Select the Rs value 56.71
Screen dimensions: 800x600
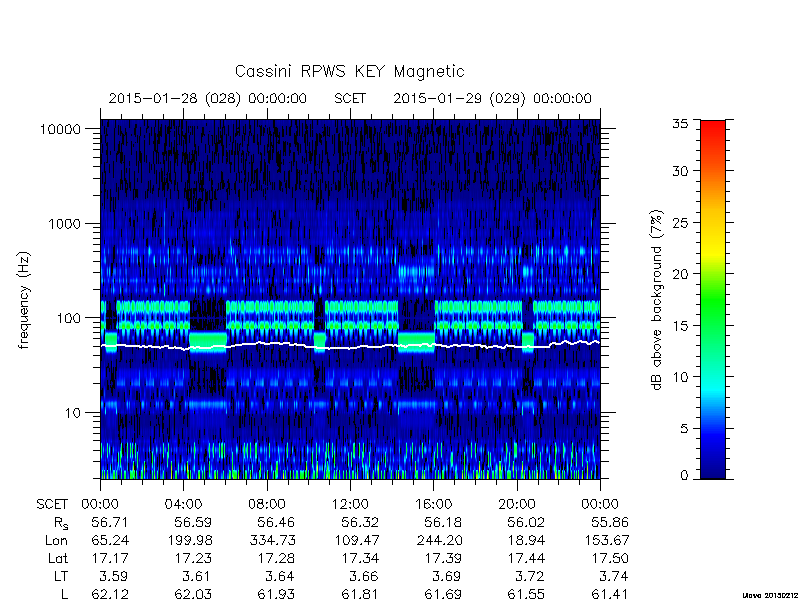click(110, 522)
